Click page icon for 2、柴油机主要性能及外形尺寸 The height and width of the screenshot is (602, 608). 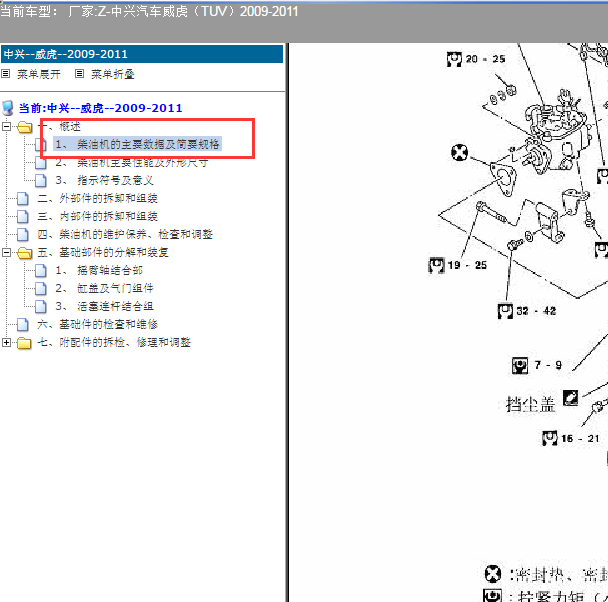tap(41, 163)
